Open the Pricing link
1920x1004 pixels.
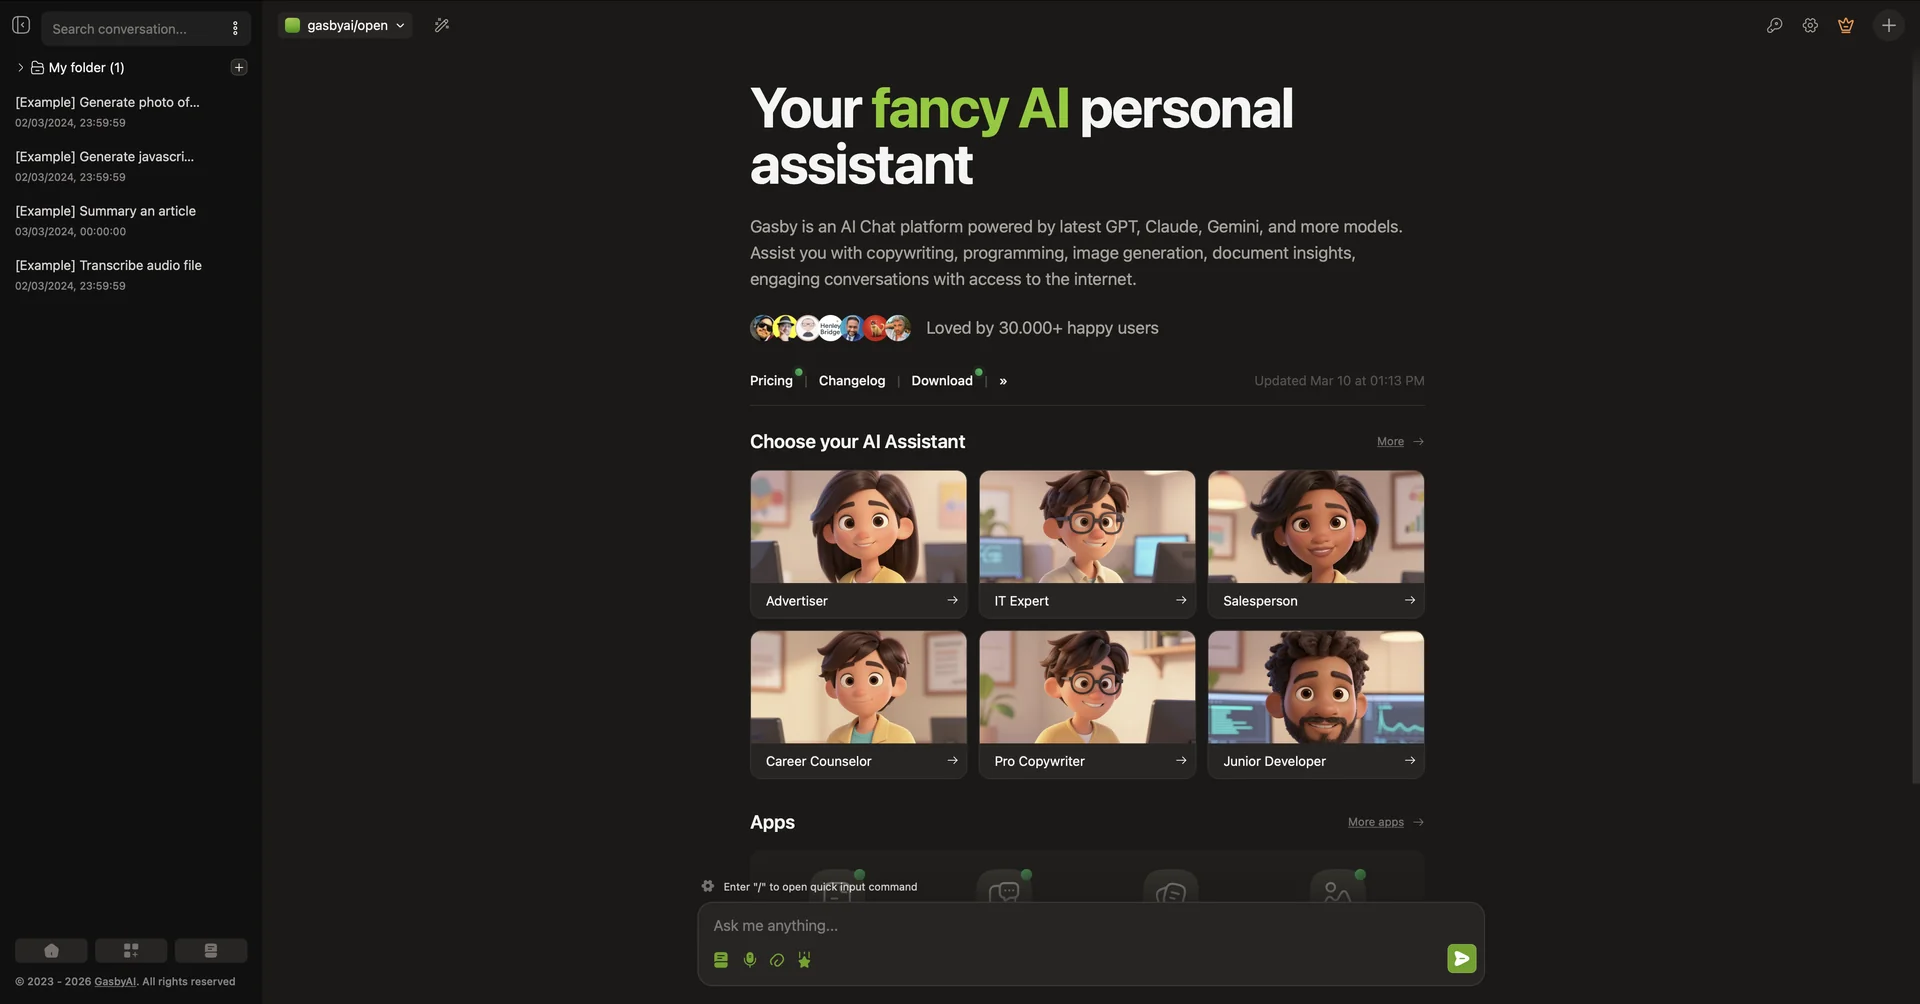pyautogui.click(x=771, y=381)
